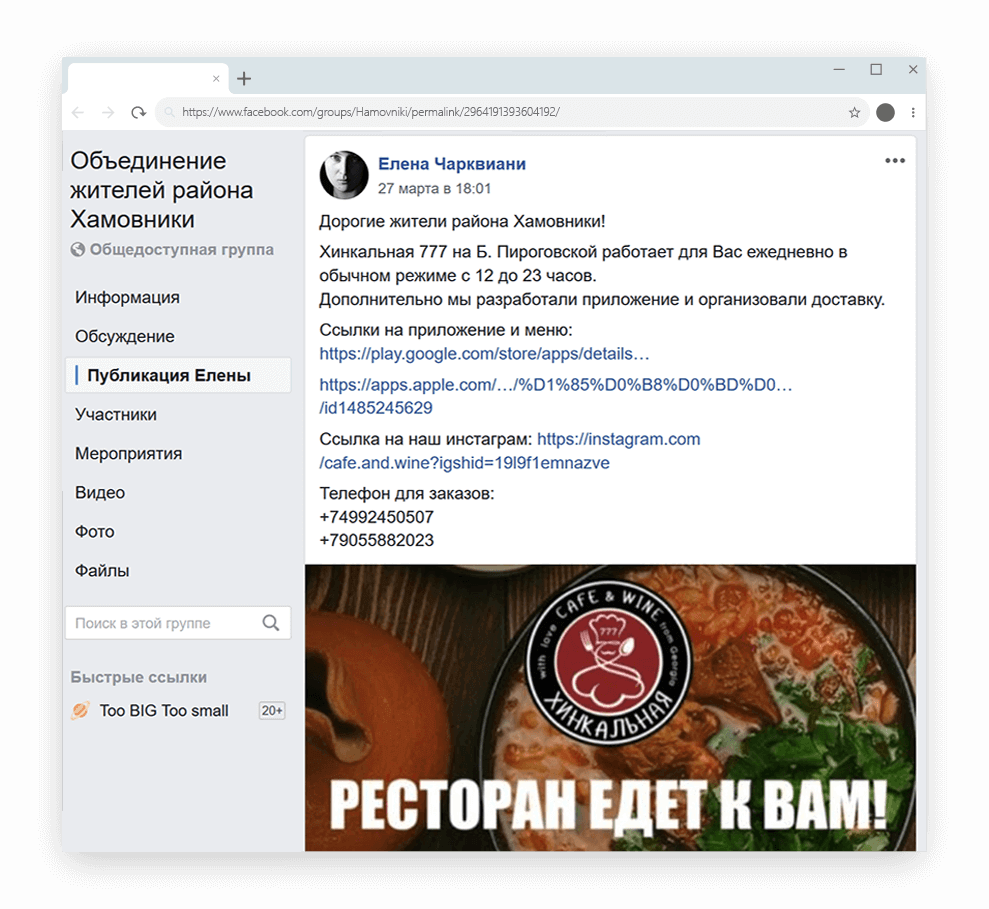Open the Мероприятия section
This screenshot has height=909, width=989.
coord(129,454)
